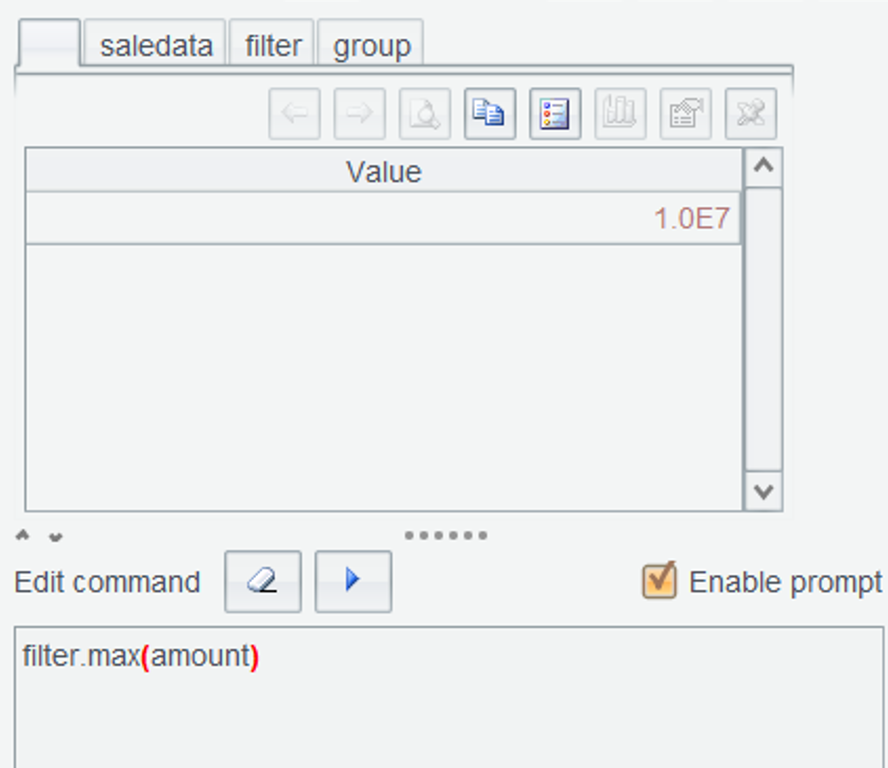888x768 pixels.
Task: Clear command with the eraser button
Action: tap(263, 581)
